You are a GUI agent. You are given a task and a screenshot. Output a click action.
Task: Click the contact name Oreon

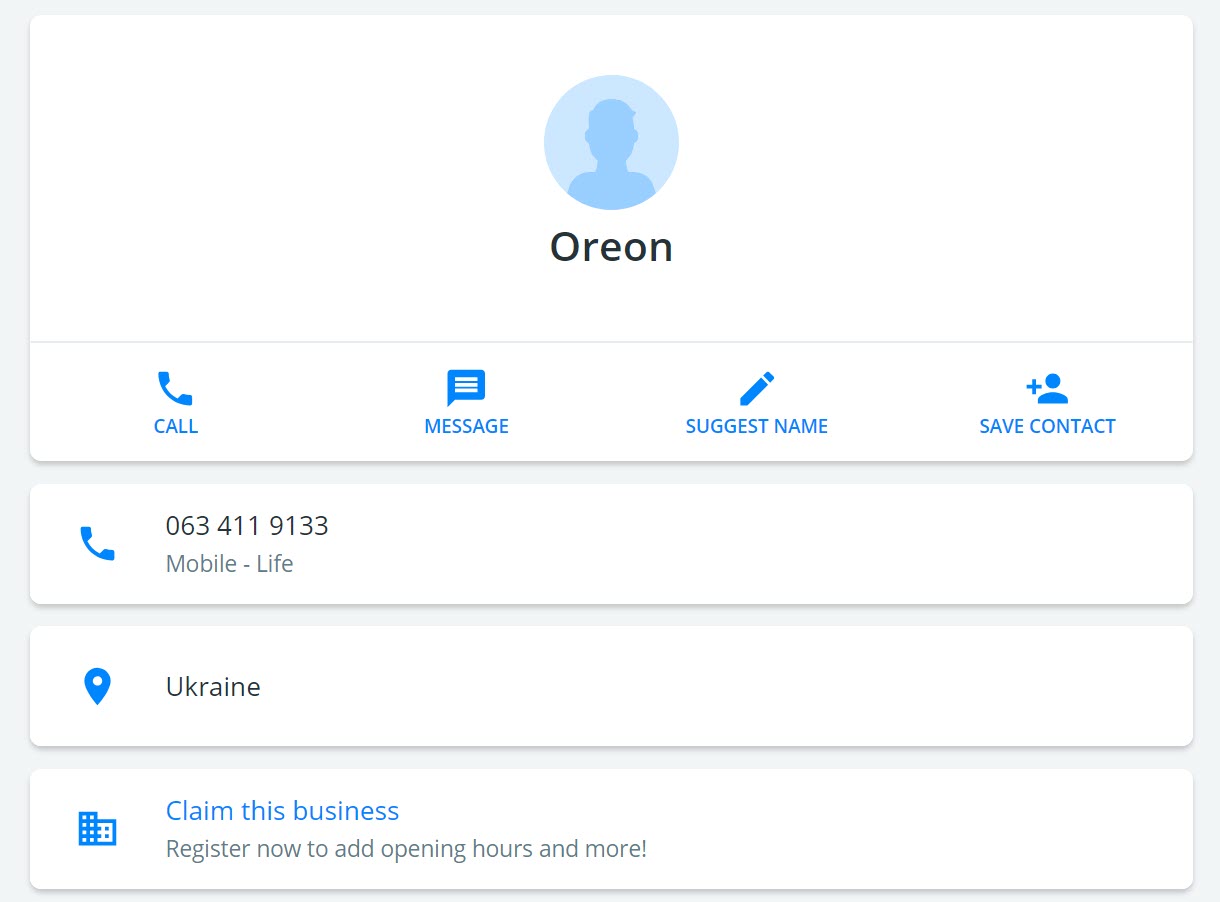pyautogui.click(x=611, y=247)
